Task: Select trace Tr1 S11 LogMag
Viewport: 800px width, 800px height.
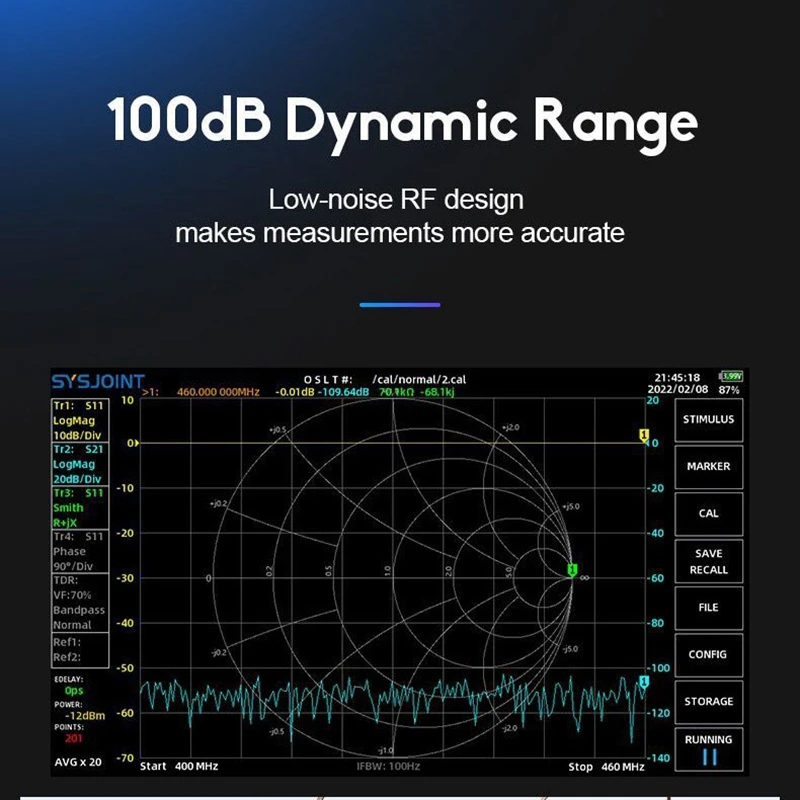Action: pyautogui.click(x=80, y=420)
